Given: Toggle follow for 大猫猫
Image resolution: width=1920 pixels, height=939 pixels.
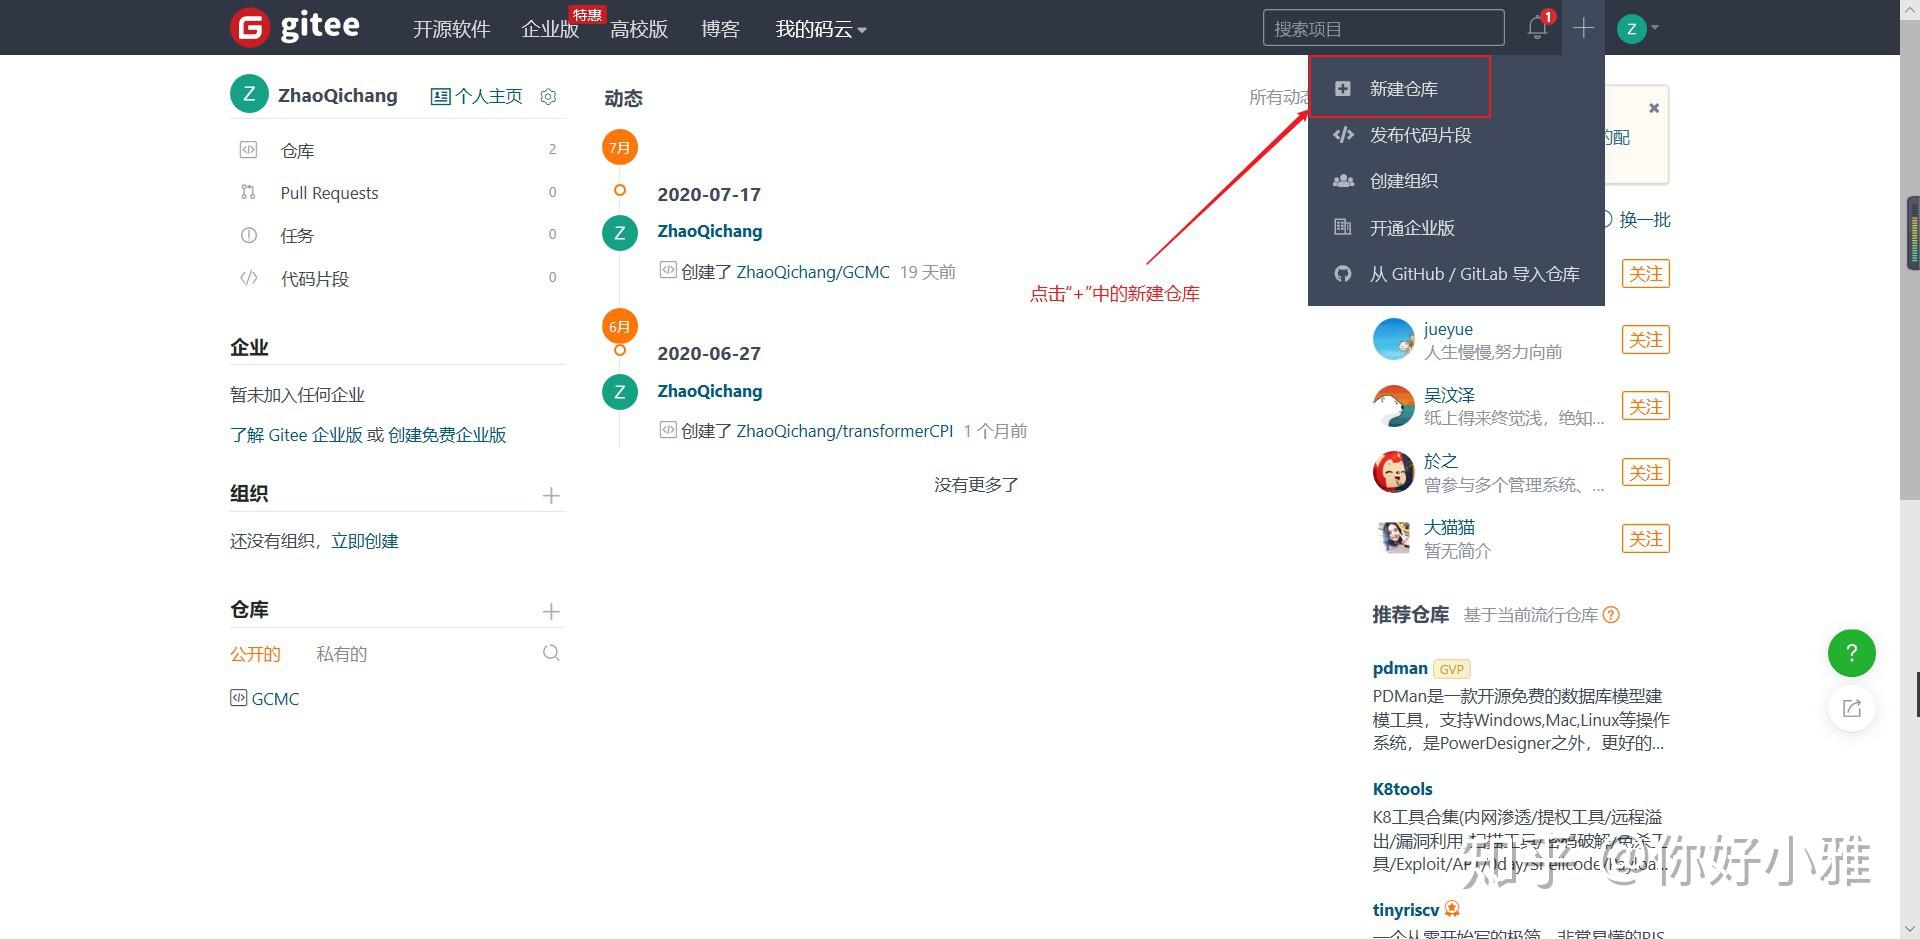Looking at the screenshot, I should tap(1645, 538).
